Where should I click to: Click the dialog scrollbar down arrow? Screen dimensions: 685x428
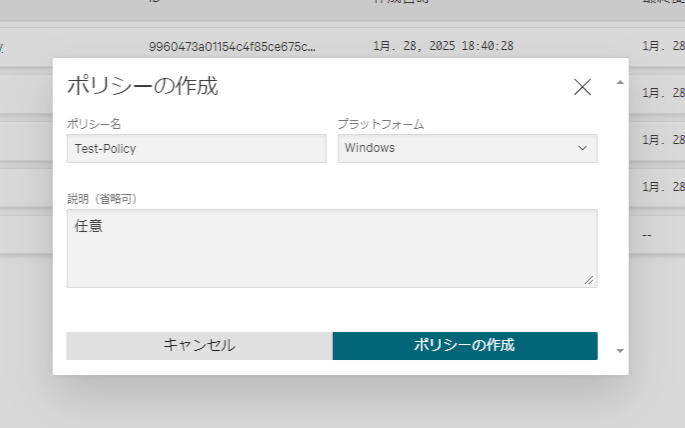point(619,351)
